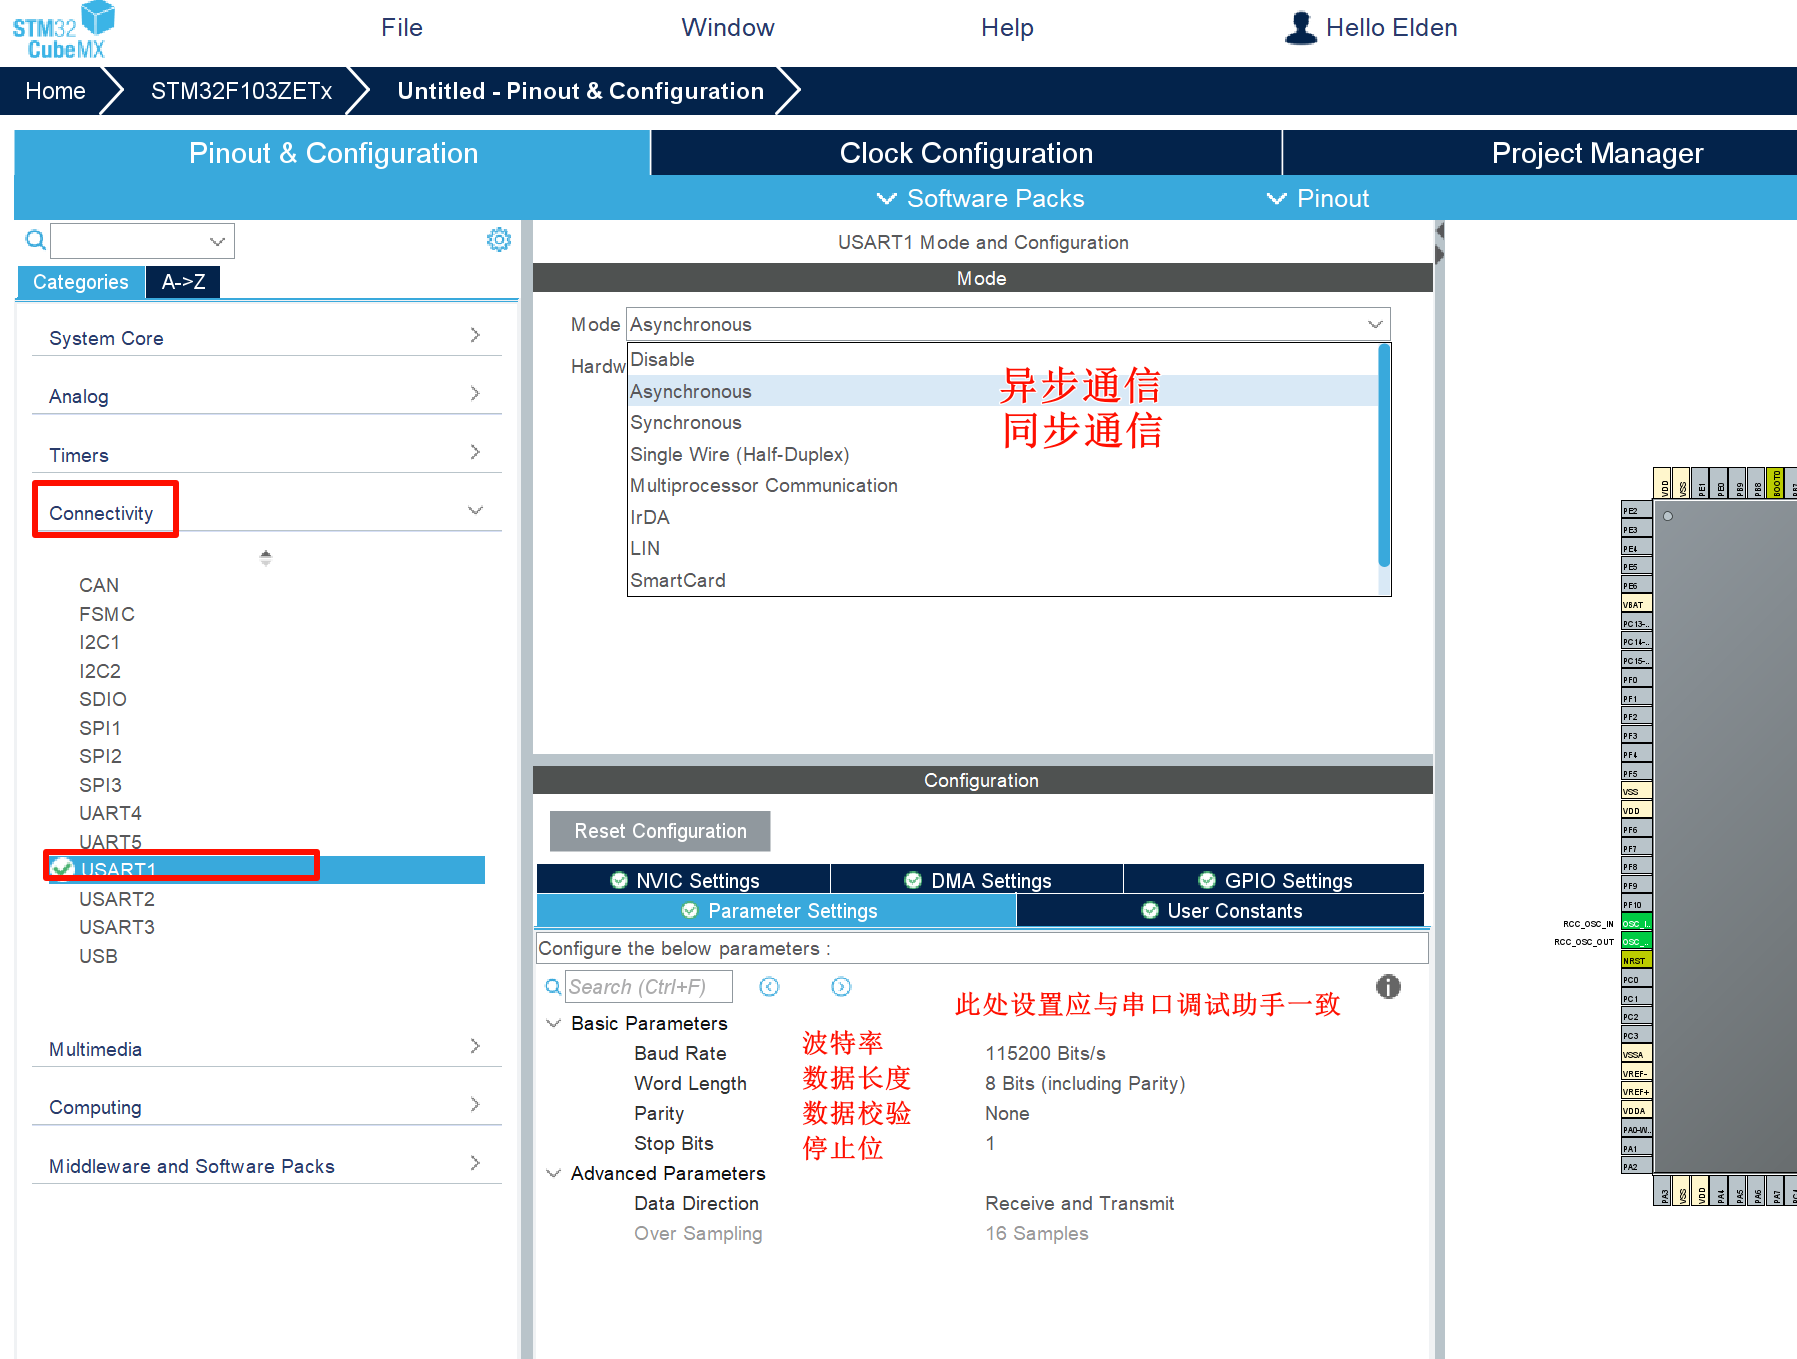Open the File menu
1797x1359 pixels.
(402, 28)
